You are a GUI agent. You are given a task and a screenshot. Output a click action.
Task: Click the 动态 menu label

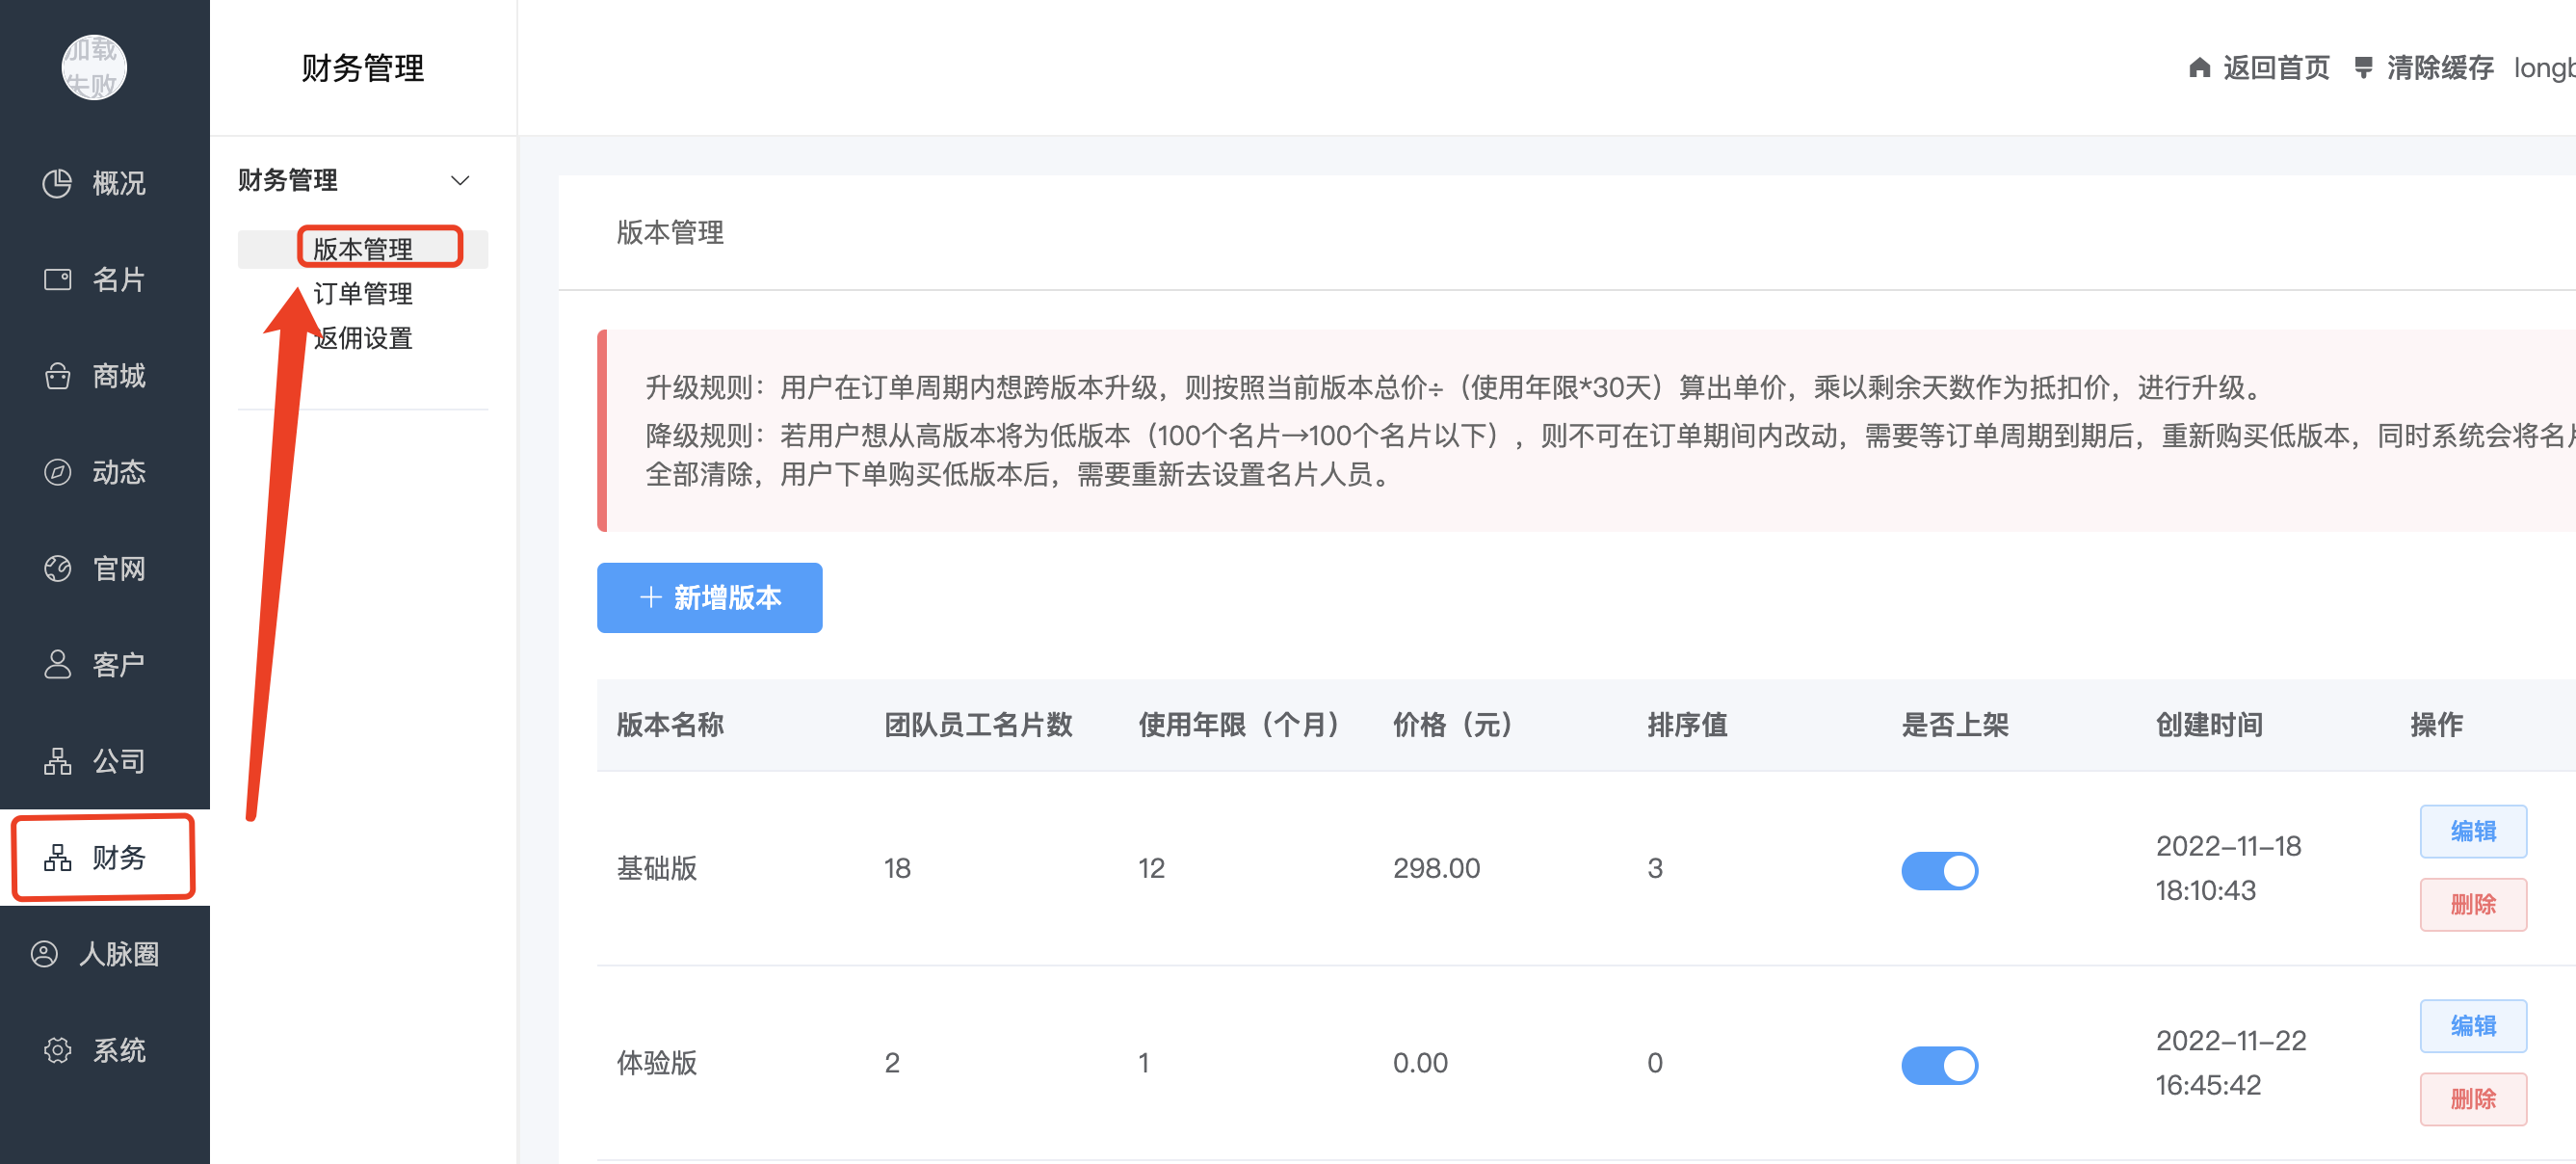point(119,472)
